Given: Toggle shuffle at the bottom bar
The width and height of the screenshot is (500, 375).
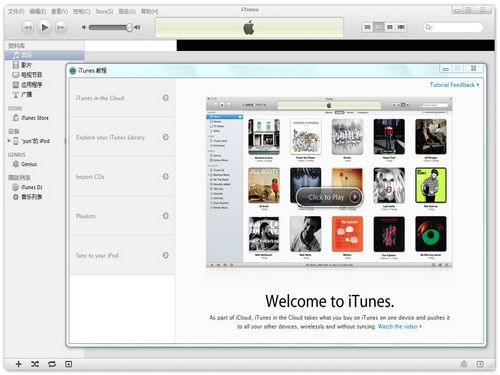Looking at the screenshot, I should [35, 364].
